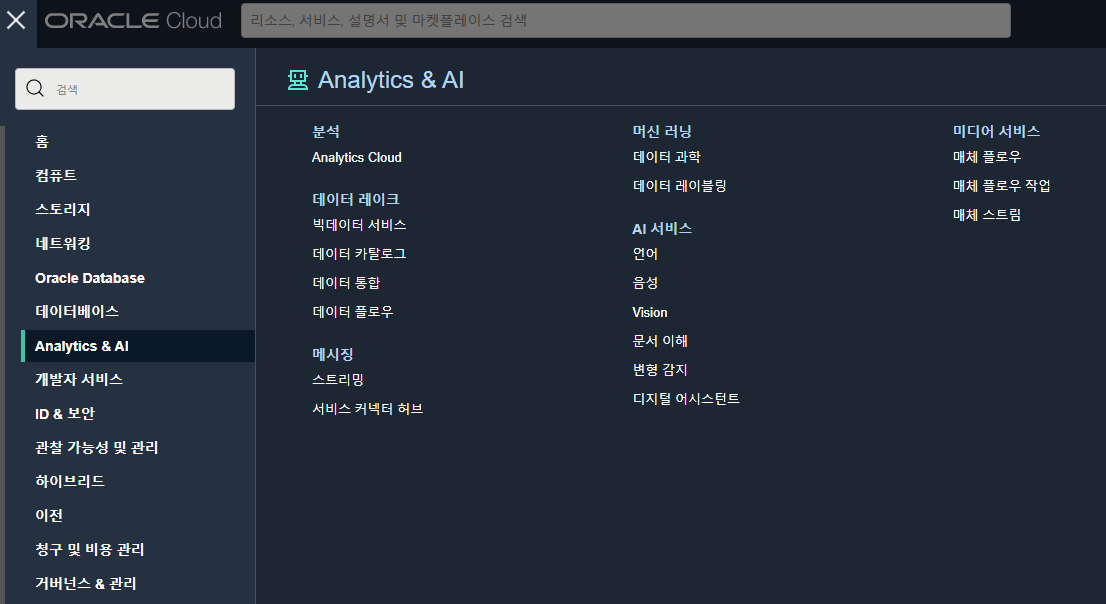
Task: Click the AI 서비스 section heading
Action: (662, 229)
